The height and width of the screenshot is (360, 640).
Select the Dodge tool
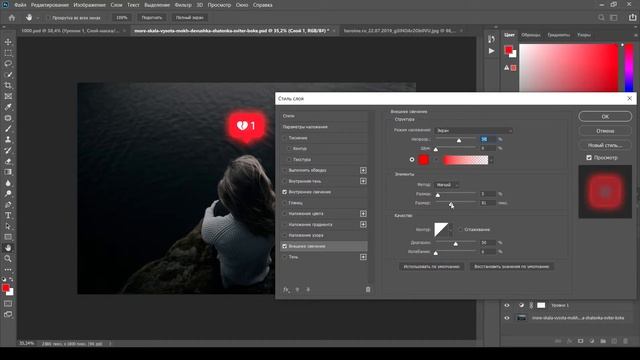tap(8, 193)
